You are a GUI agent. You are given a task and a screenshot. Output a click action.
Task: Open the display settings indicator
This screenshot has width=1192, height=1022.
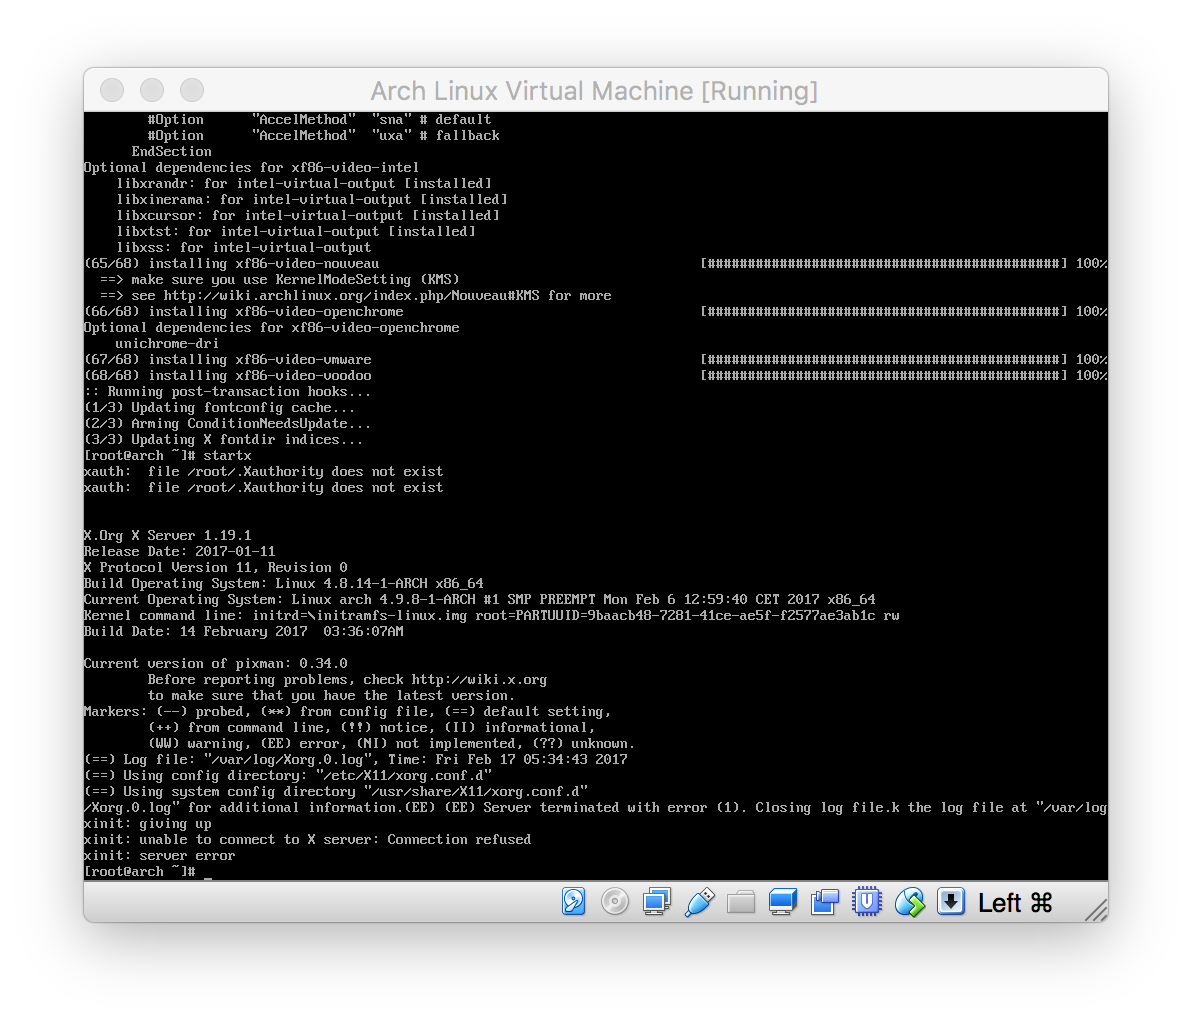tap(783, 902)
